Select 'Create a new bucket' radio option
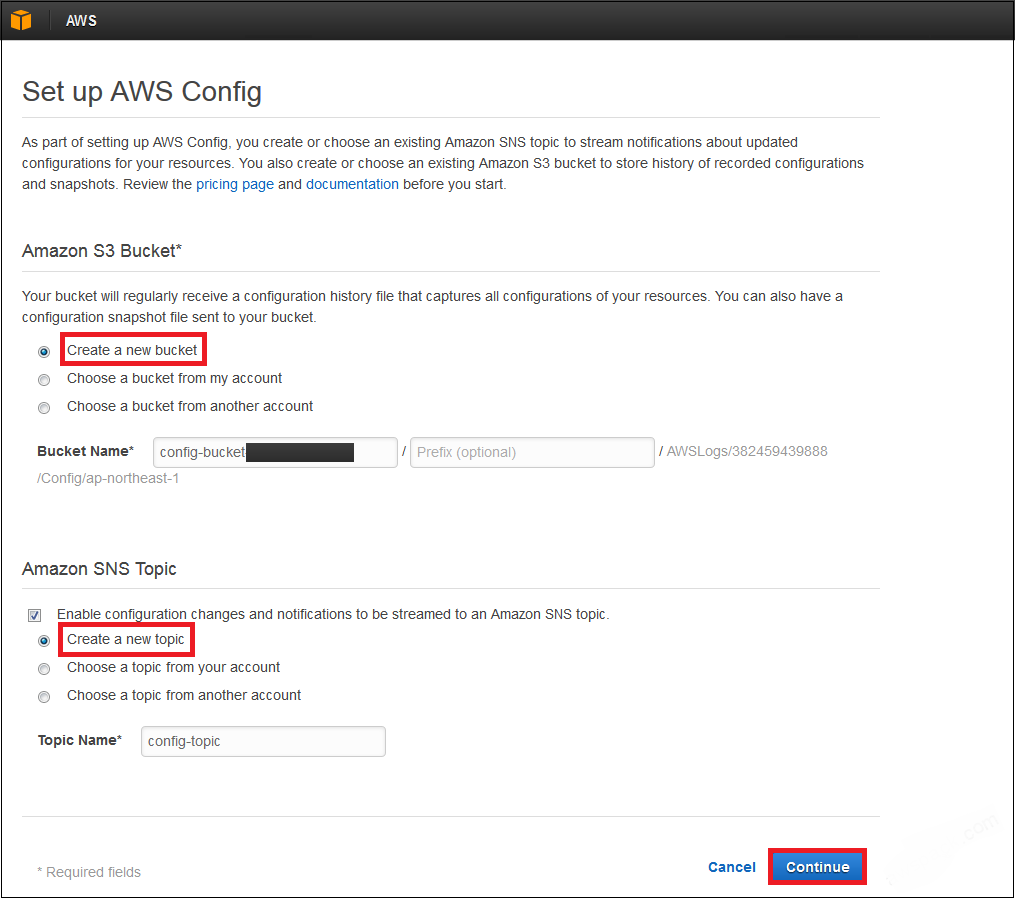 click(x=44, y=351)
